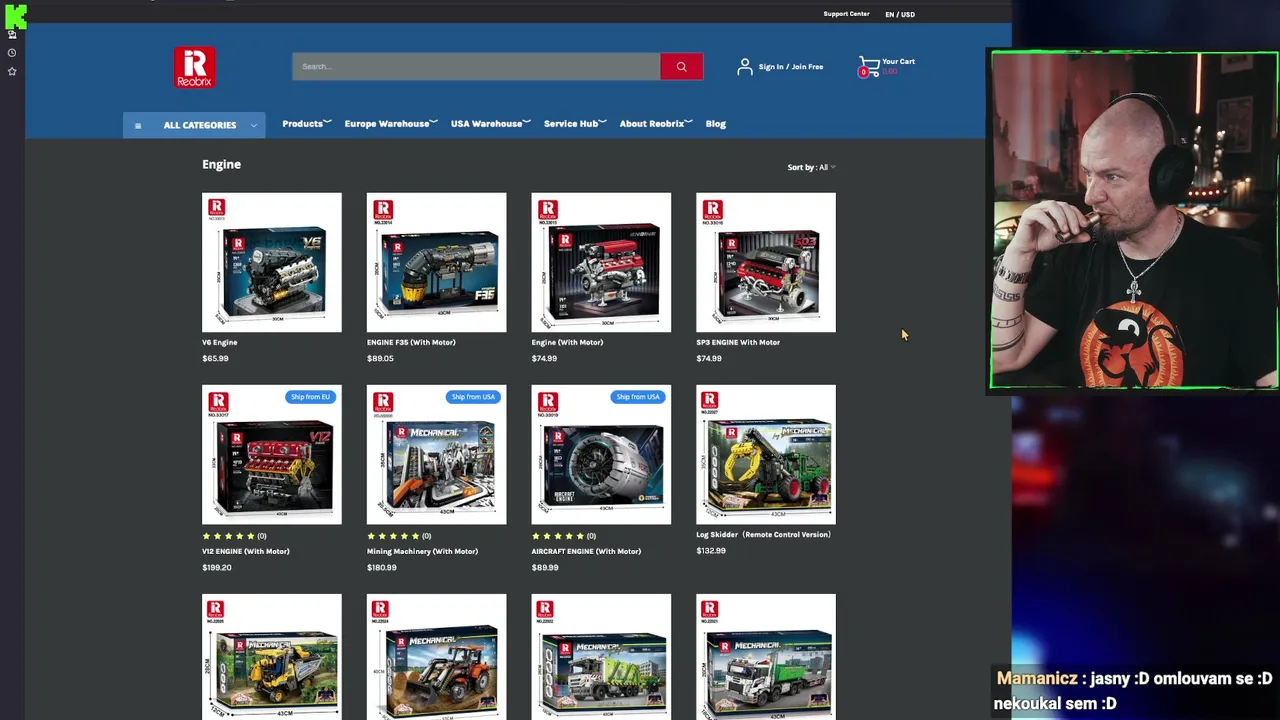Viewport: 1280px width, 720px height.
Task: Open the EN / USD language currency selector
Action: point(899,15)
